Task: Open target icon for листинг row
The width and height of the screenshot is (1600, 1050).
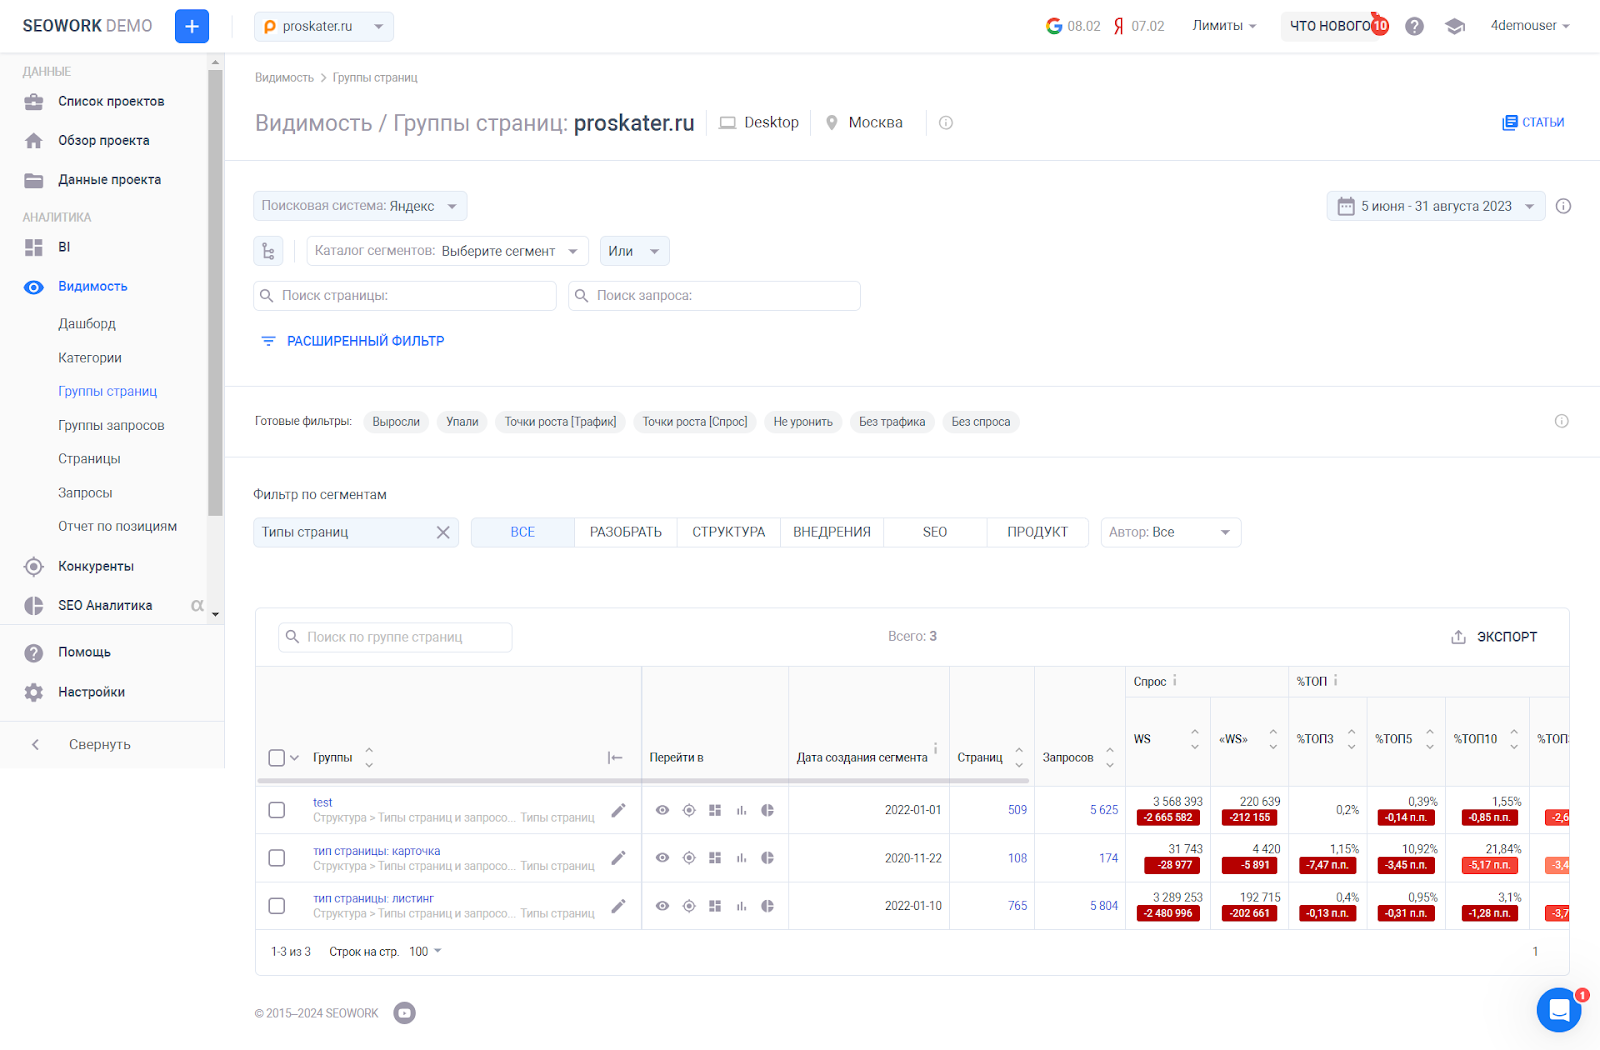Action: click(689, 906)
